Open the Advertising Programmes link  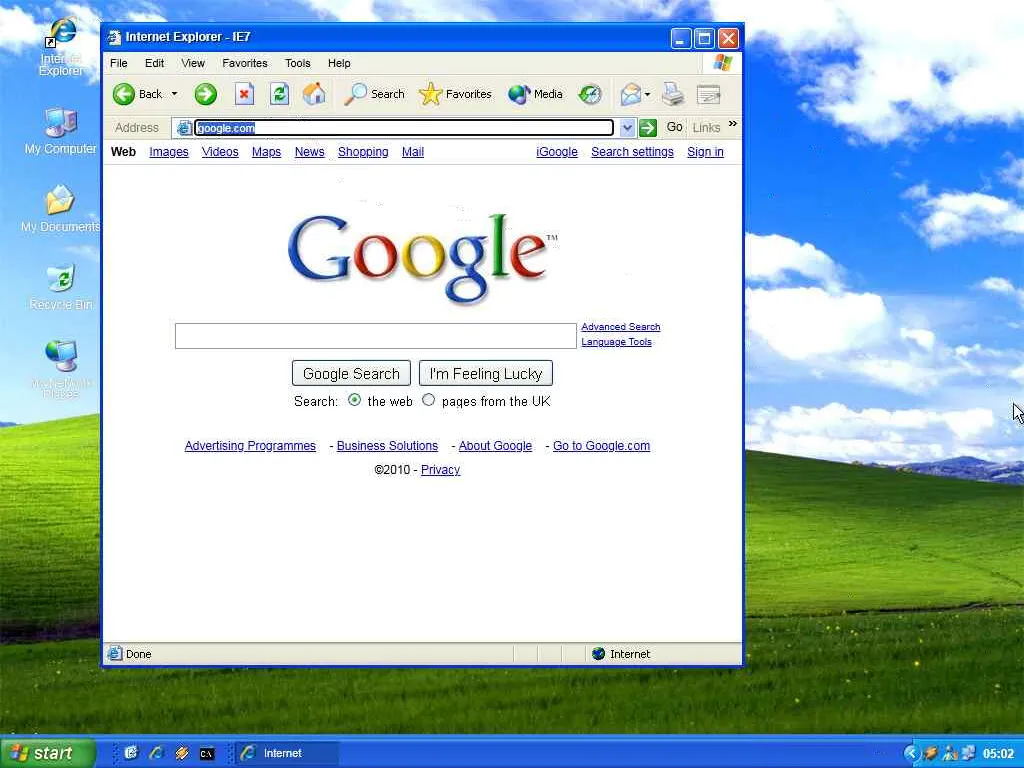[250, 446]
